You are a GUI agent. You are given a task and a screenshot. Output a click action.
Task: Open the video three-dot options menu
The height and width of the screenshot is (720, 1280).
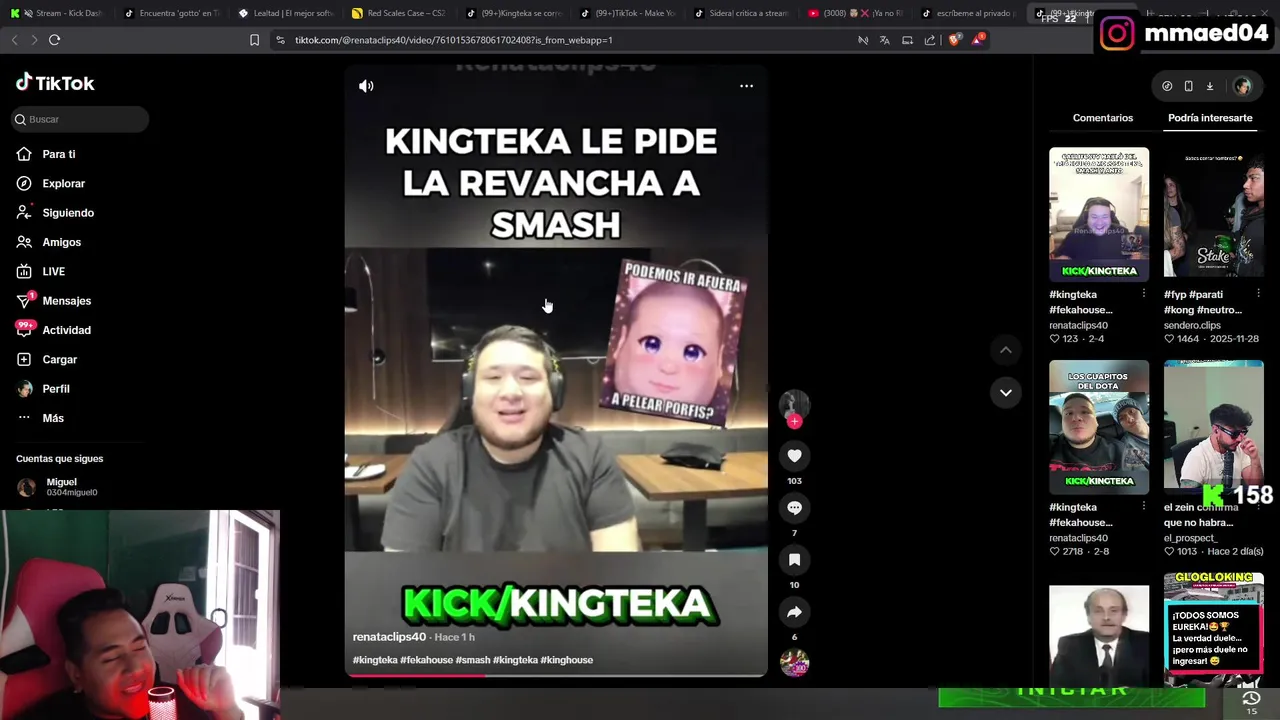point(746,86)
